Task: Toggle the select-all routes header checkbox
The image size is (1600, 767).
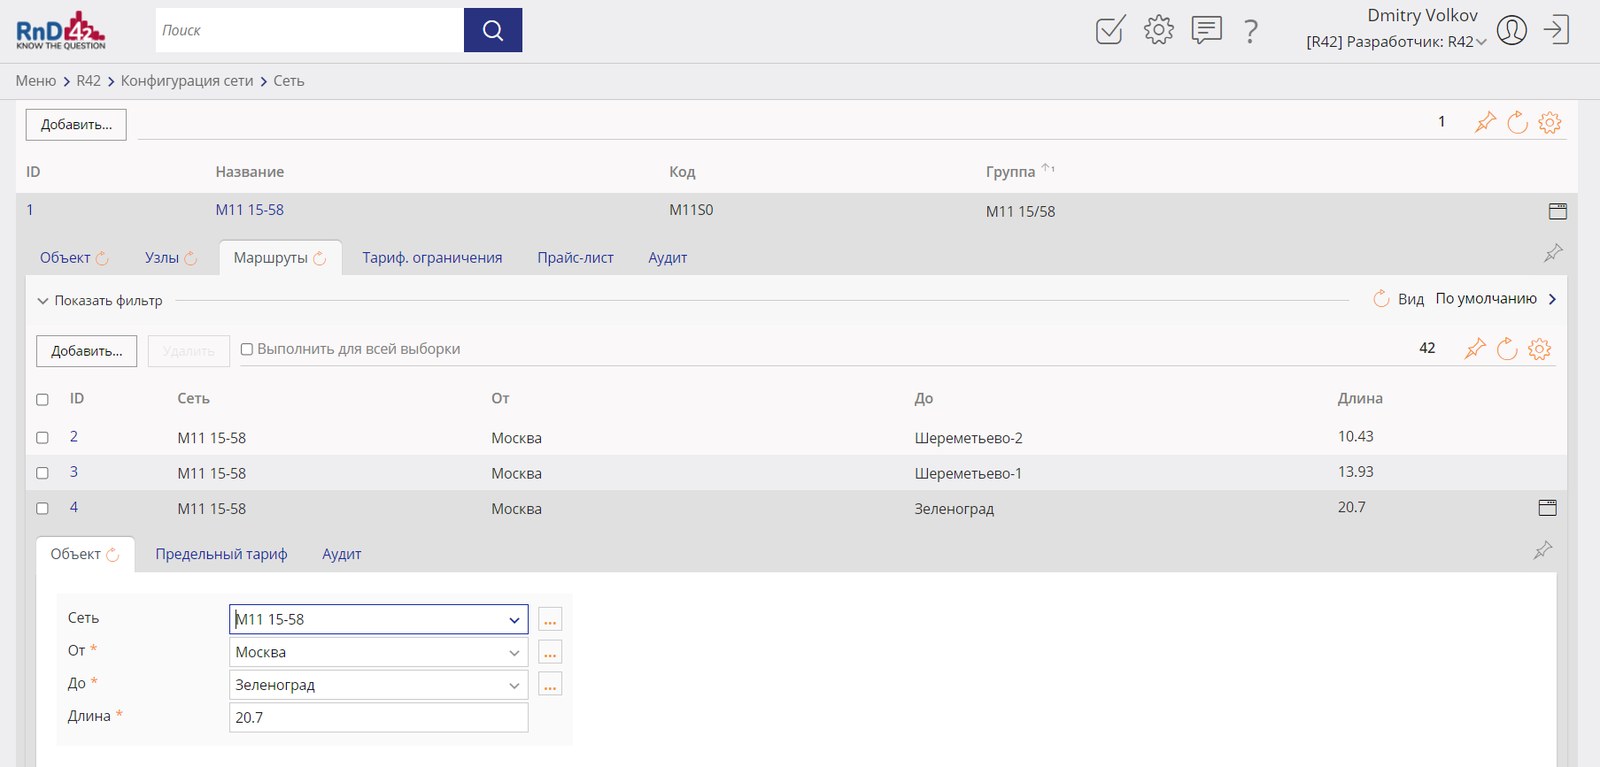Action: coord(42,400)
